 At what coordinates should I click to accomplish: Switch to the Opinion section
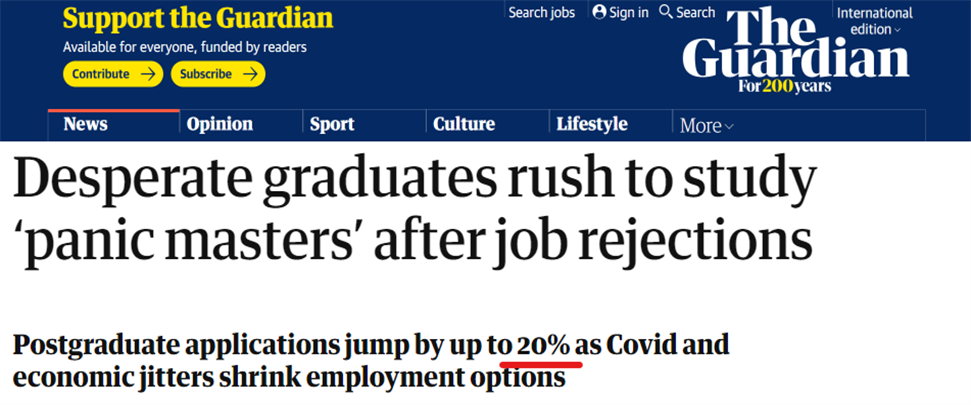click(x=220, y=125)
